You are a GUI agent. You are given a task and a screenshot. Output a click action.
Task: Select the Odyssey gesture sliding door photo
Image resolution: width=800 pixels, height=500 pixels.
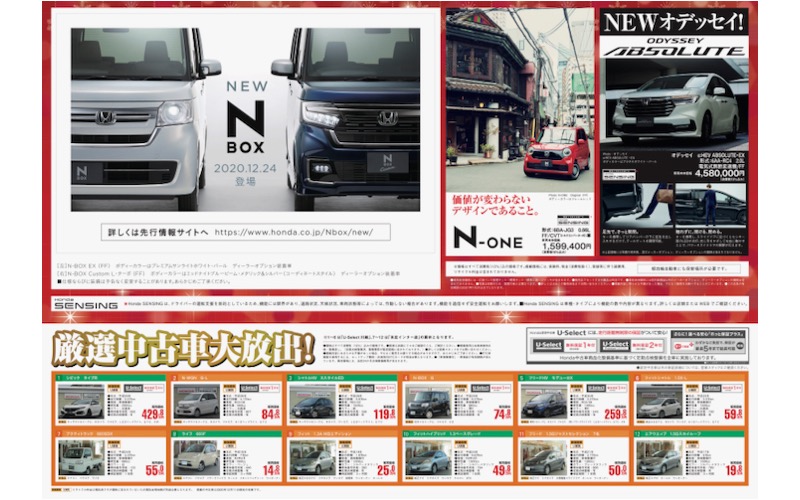(x=711, y=205)
